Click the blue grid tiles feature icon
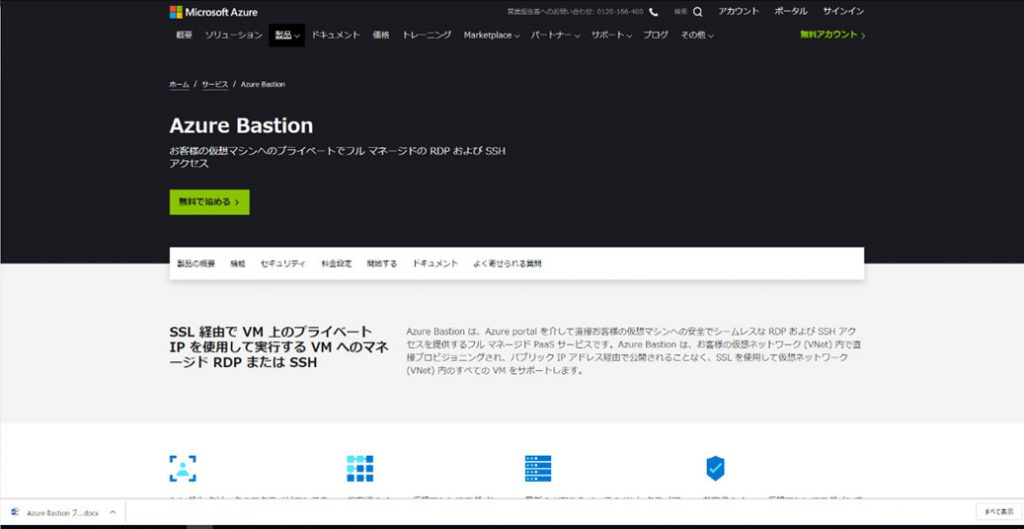The image size is (1024, 529). [360, 468]
